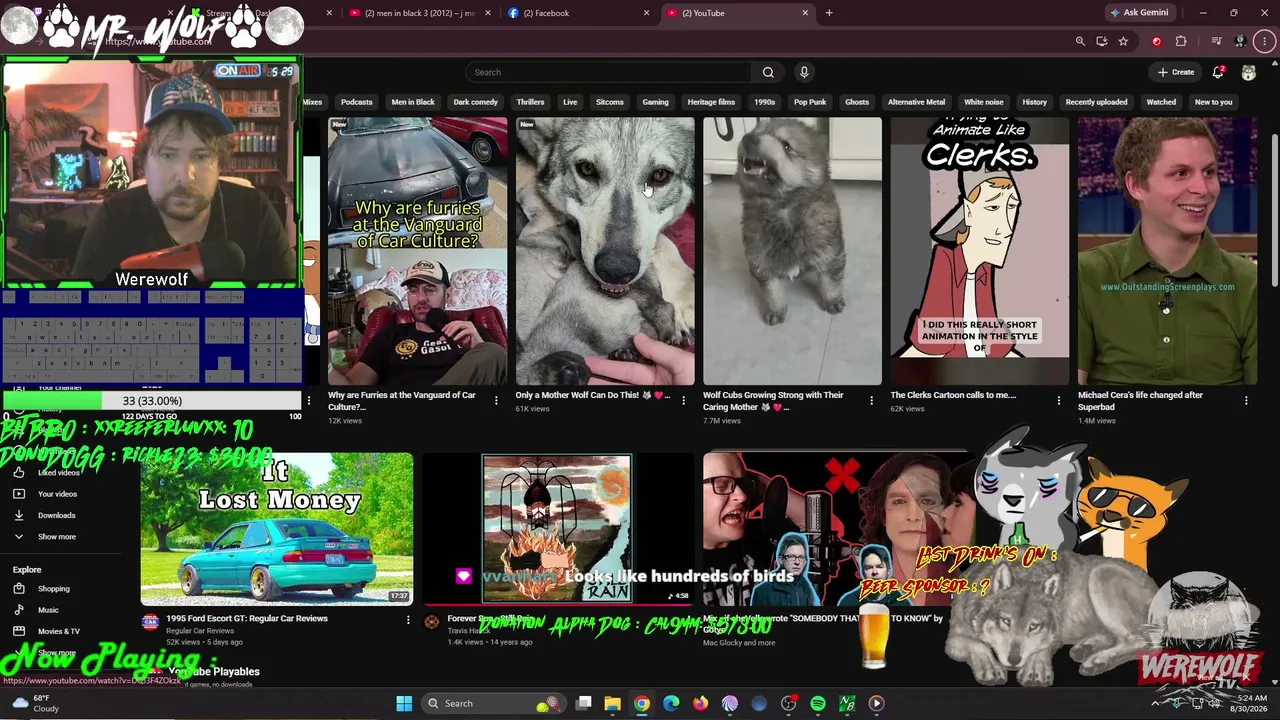Screen dimensions: 1280x720
Task: Open Movies & TV in the Explore section
Action: [x=58, y=631]
